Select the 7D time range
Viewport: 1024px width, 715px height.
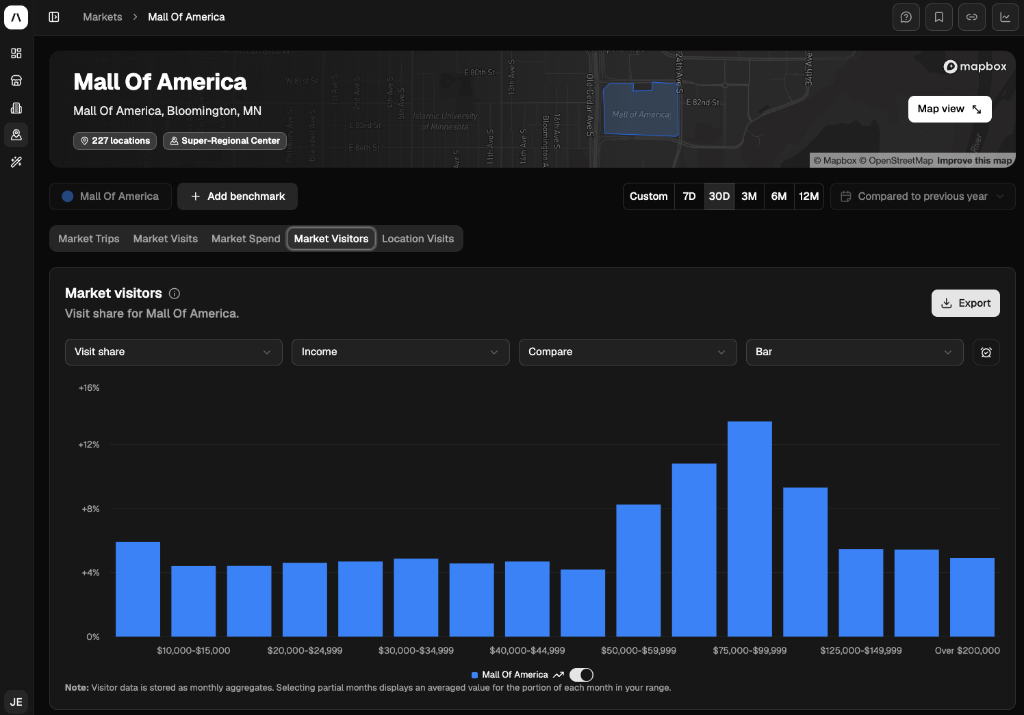tap(689, 197)
